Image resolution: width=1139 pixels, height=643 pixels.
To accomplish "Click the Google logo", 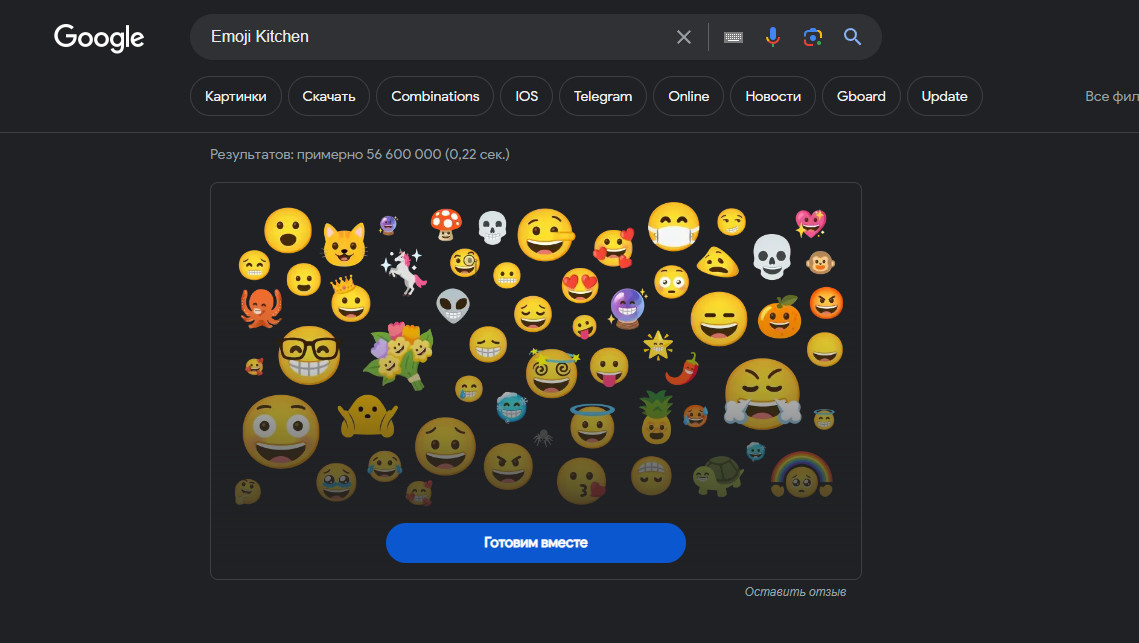I will click(99, 38).
